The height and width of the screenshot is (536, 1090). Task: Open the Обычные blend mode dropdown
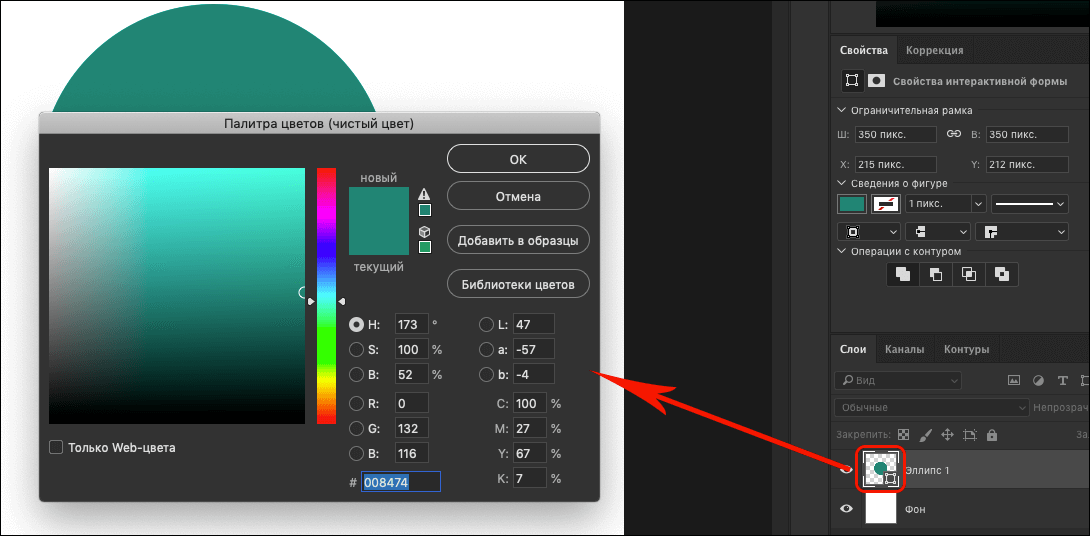(931, 407)
